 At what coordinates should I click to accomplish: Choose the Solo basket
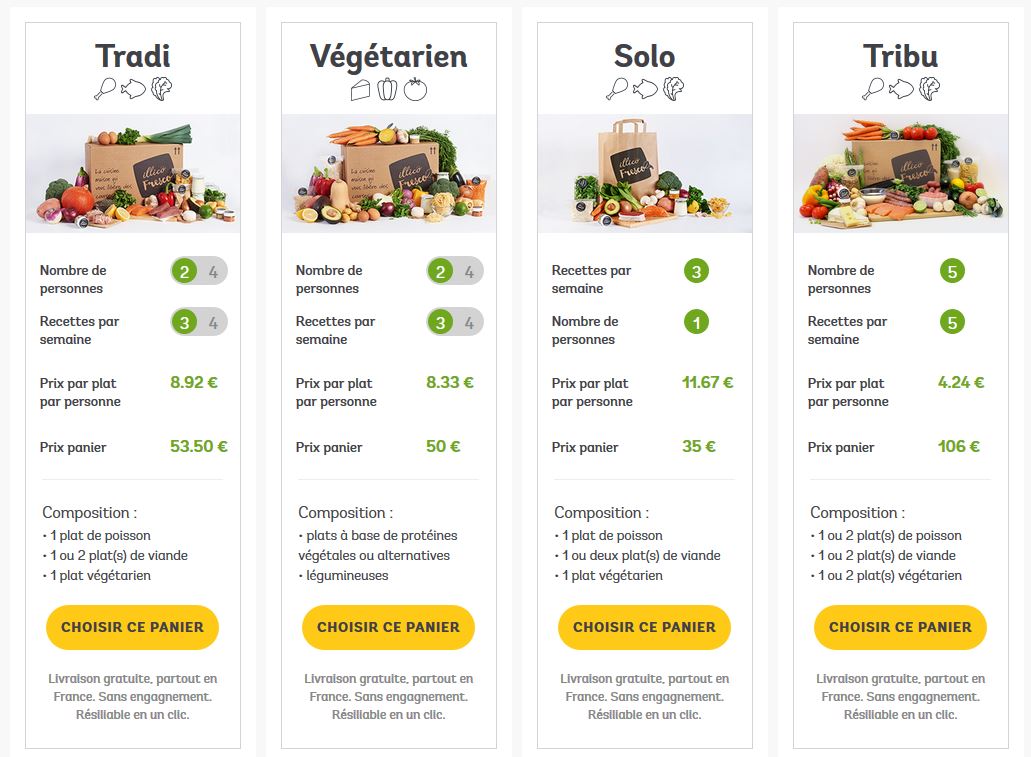coord(644,627)
